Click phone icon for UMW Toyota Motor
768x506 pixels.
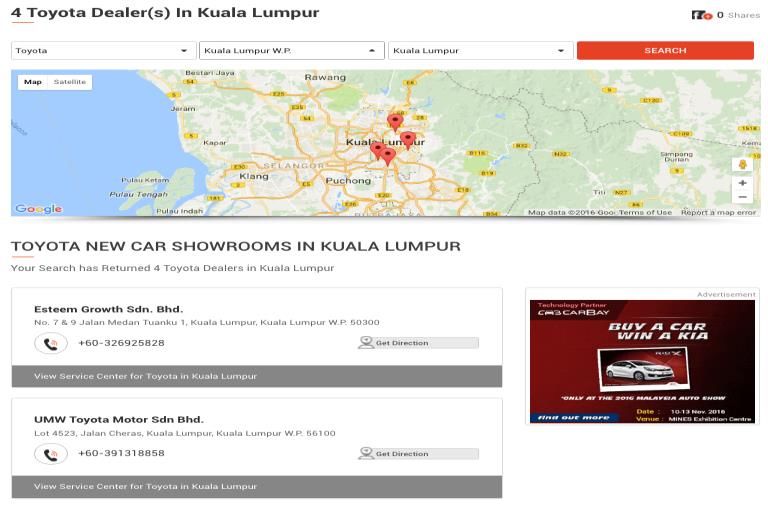(51, 454)
